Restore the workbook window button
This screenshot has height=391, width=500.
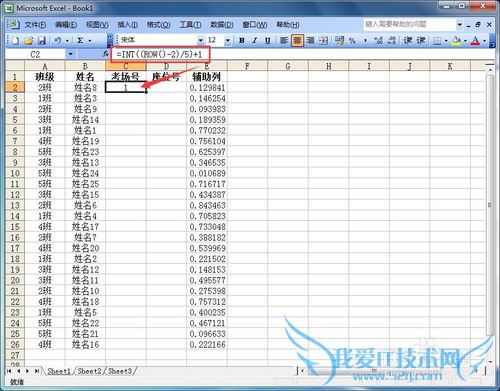[478, 25]
